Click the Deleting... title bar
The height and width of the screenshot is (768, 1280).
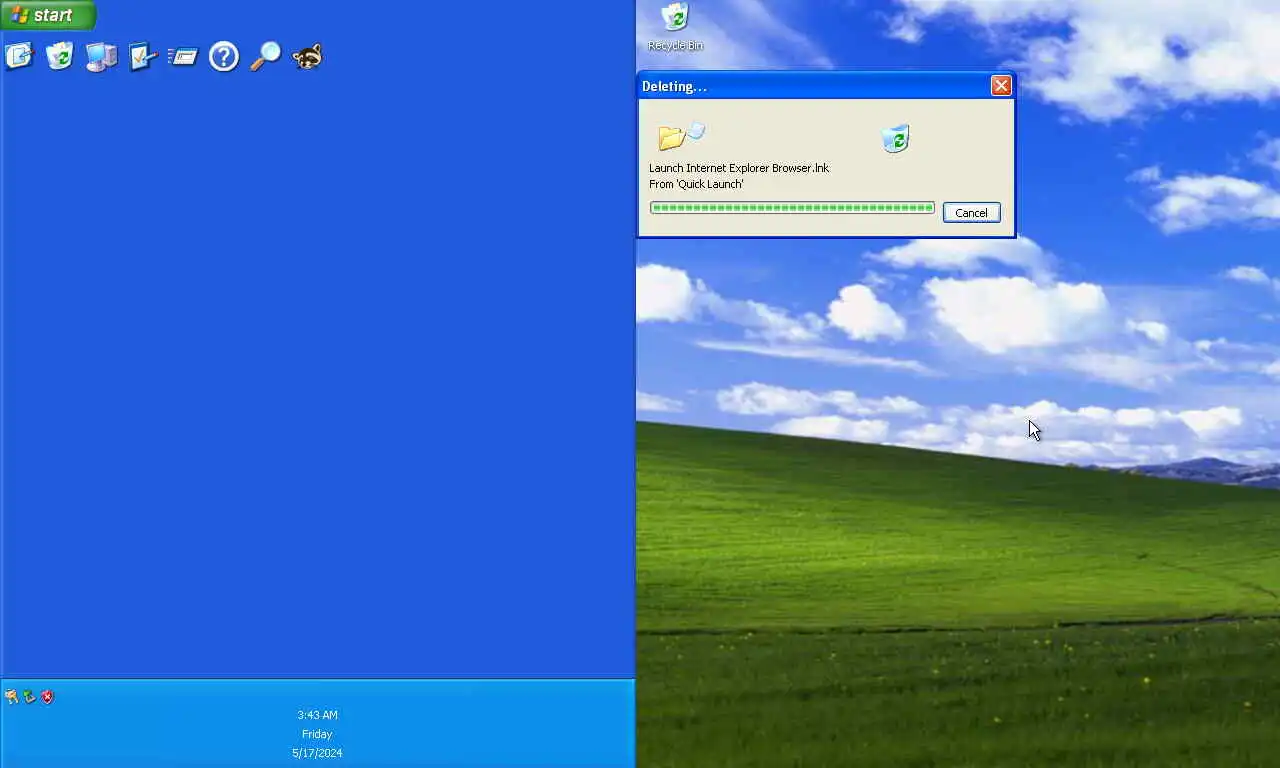[826, 86]
